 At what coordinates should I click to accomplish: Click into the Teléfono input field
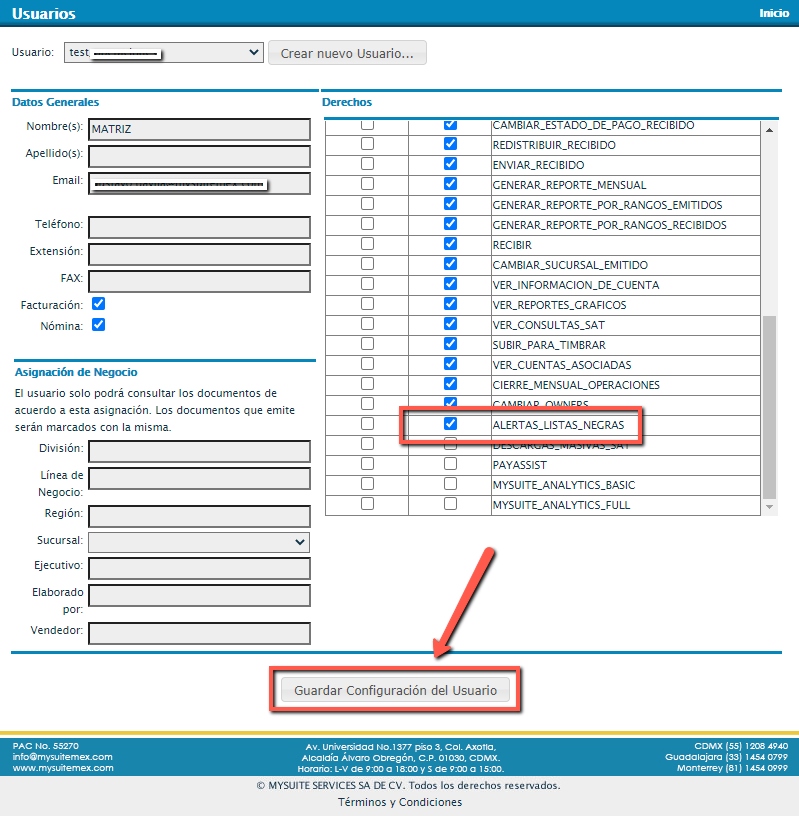199,227
